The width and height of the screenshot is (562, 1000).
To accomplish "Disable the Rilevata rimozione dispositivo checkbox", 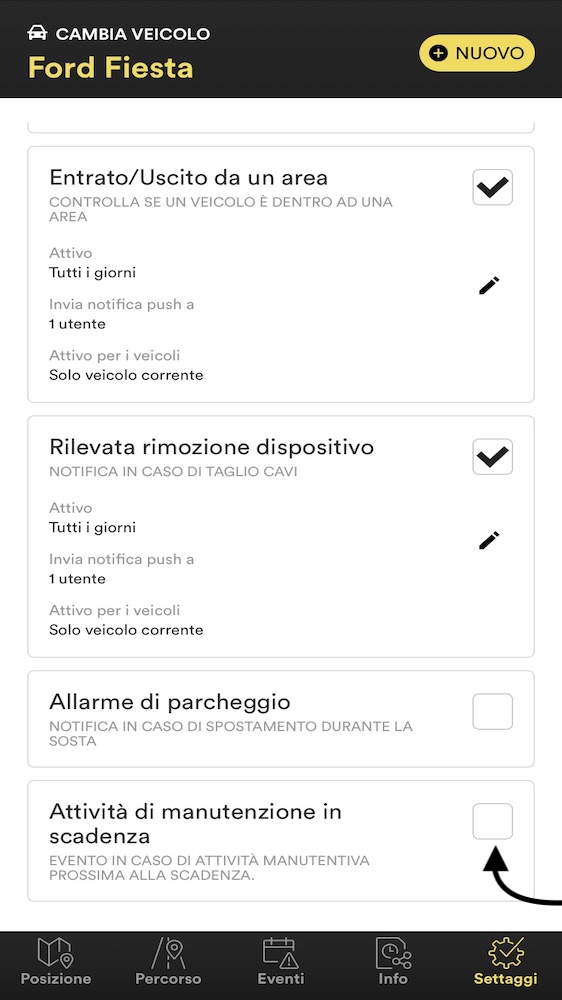I will coord(492,457).
